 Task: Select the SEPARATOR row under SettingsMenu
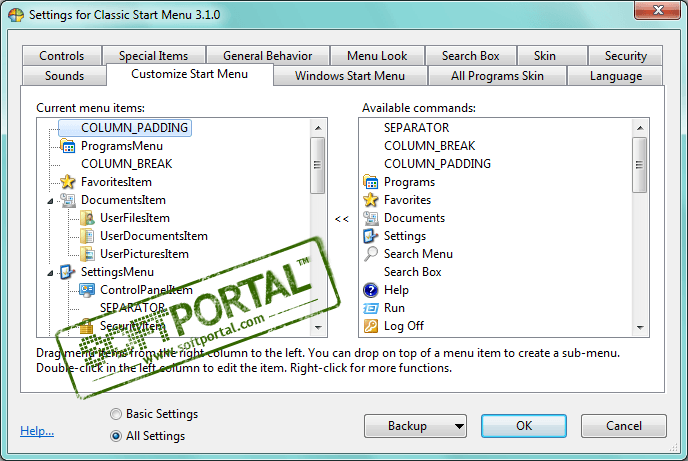coord(133,308)
